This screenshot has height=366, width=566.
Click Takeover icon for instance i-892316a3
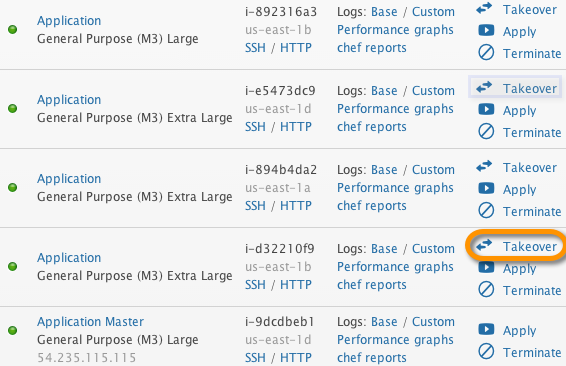click(x=484, y=8)
